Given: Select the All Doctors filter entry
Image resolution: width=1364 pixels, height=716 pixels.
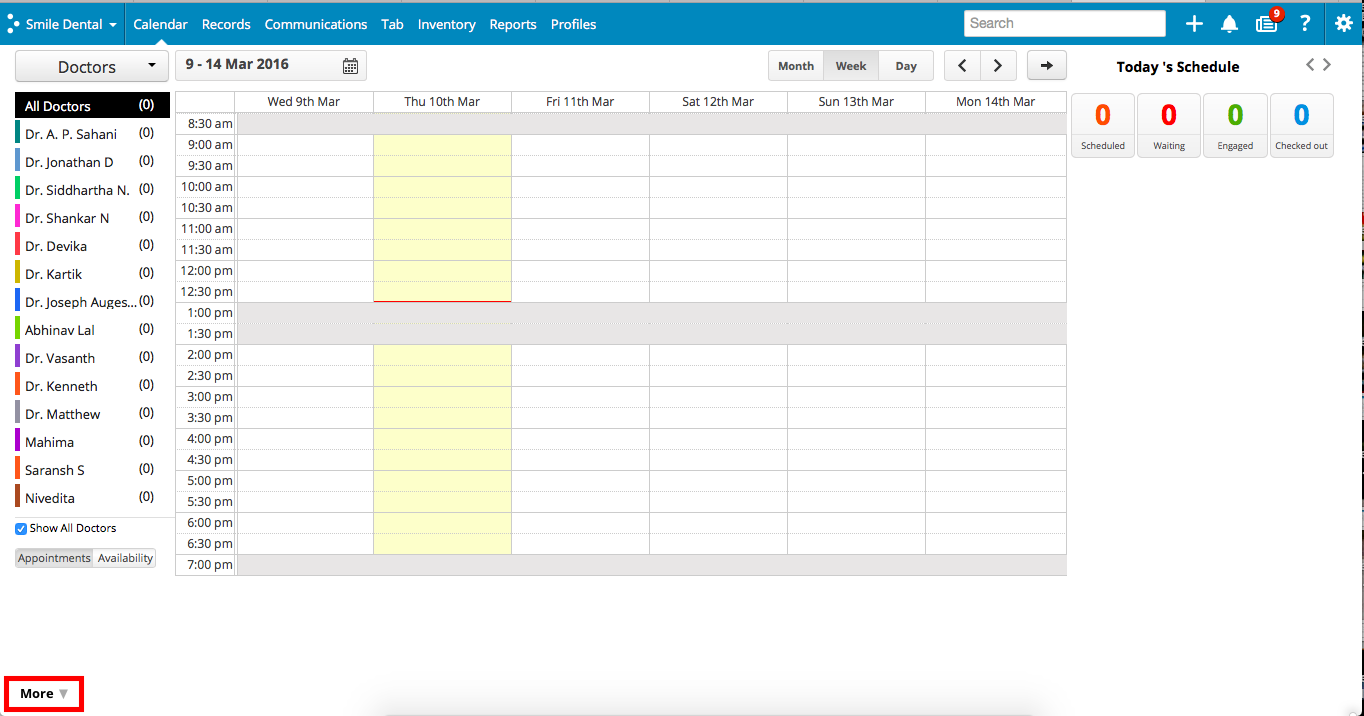Looking at the screenshot, I should coord(55,104).
